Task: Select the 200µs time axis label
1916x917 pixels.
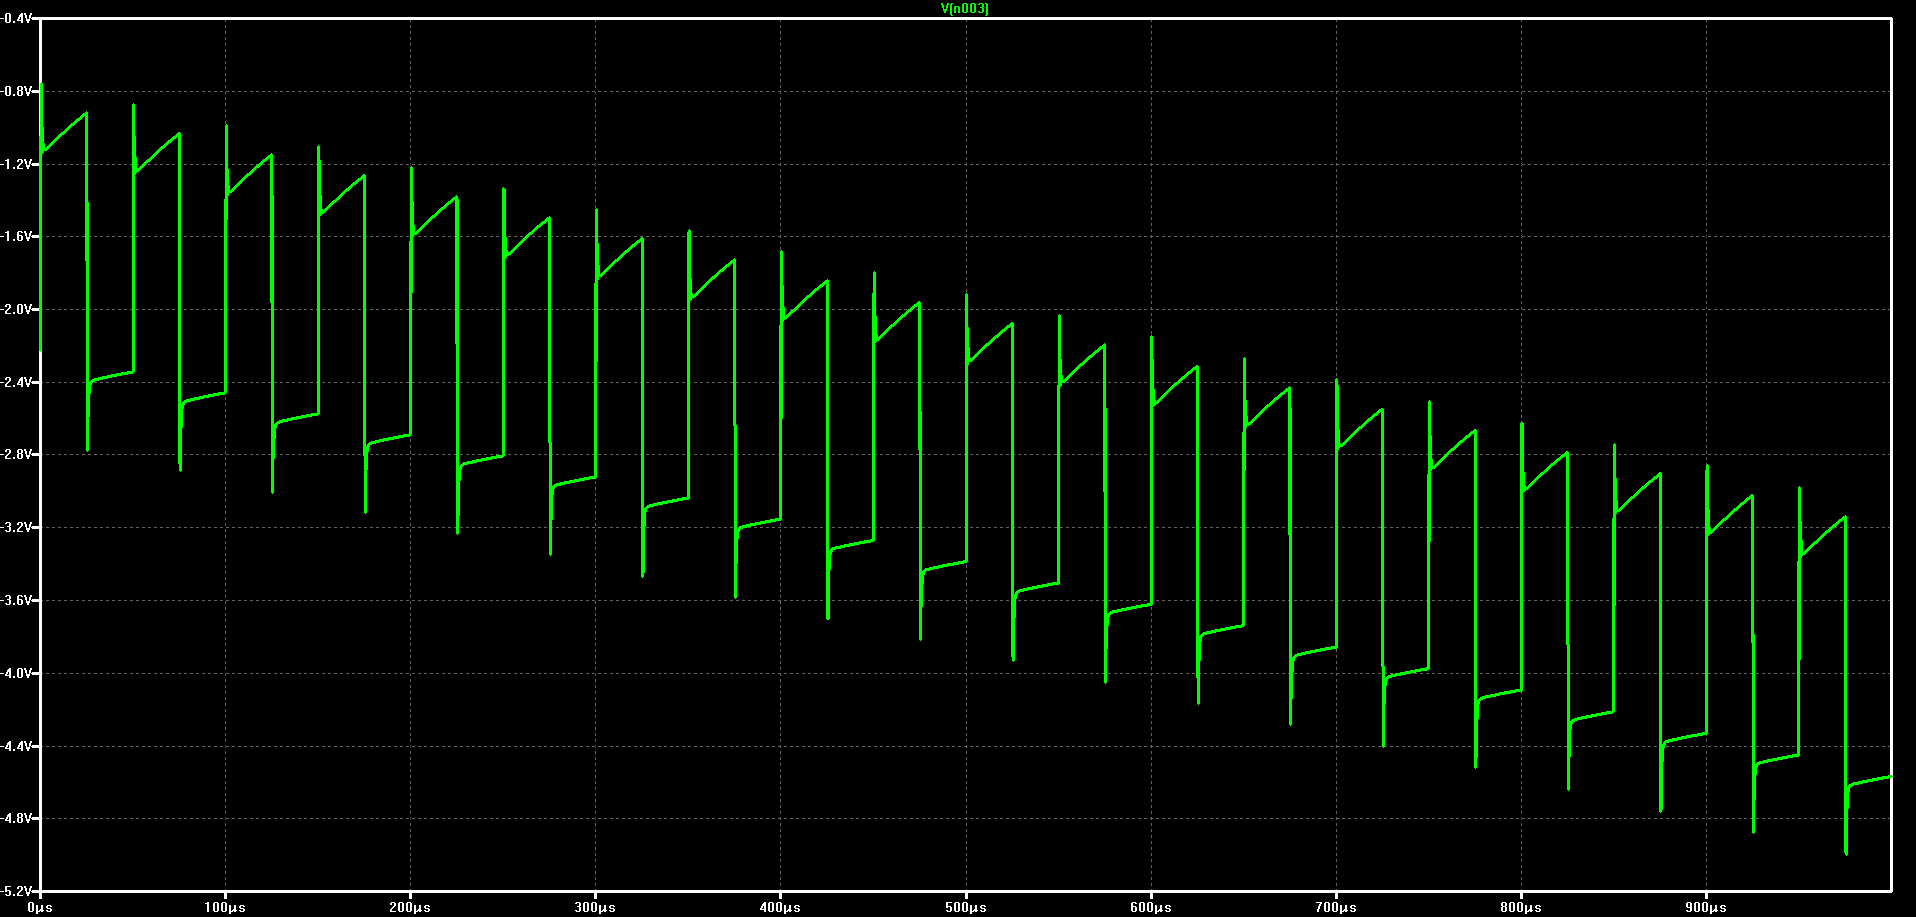Action: point(410,908)
